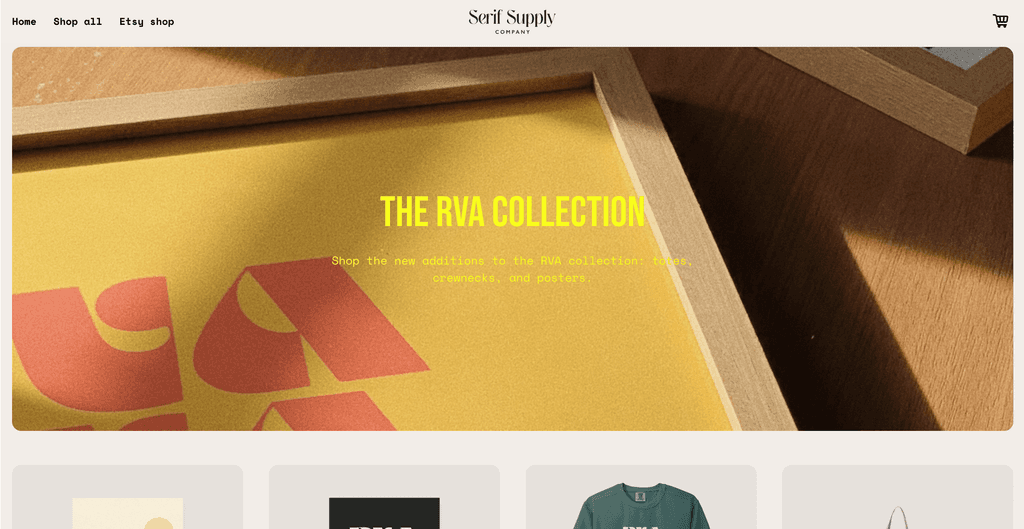Open the cream sun poster product
The width and height of the screenshot is (1024, 529).
tap(127, 497)
